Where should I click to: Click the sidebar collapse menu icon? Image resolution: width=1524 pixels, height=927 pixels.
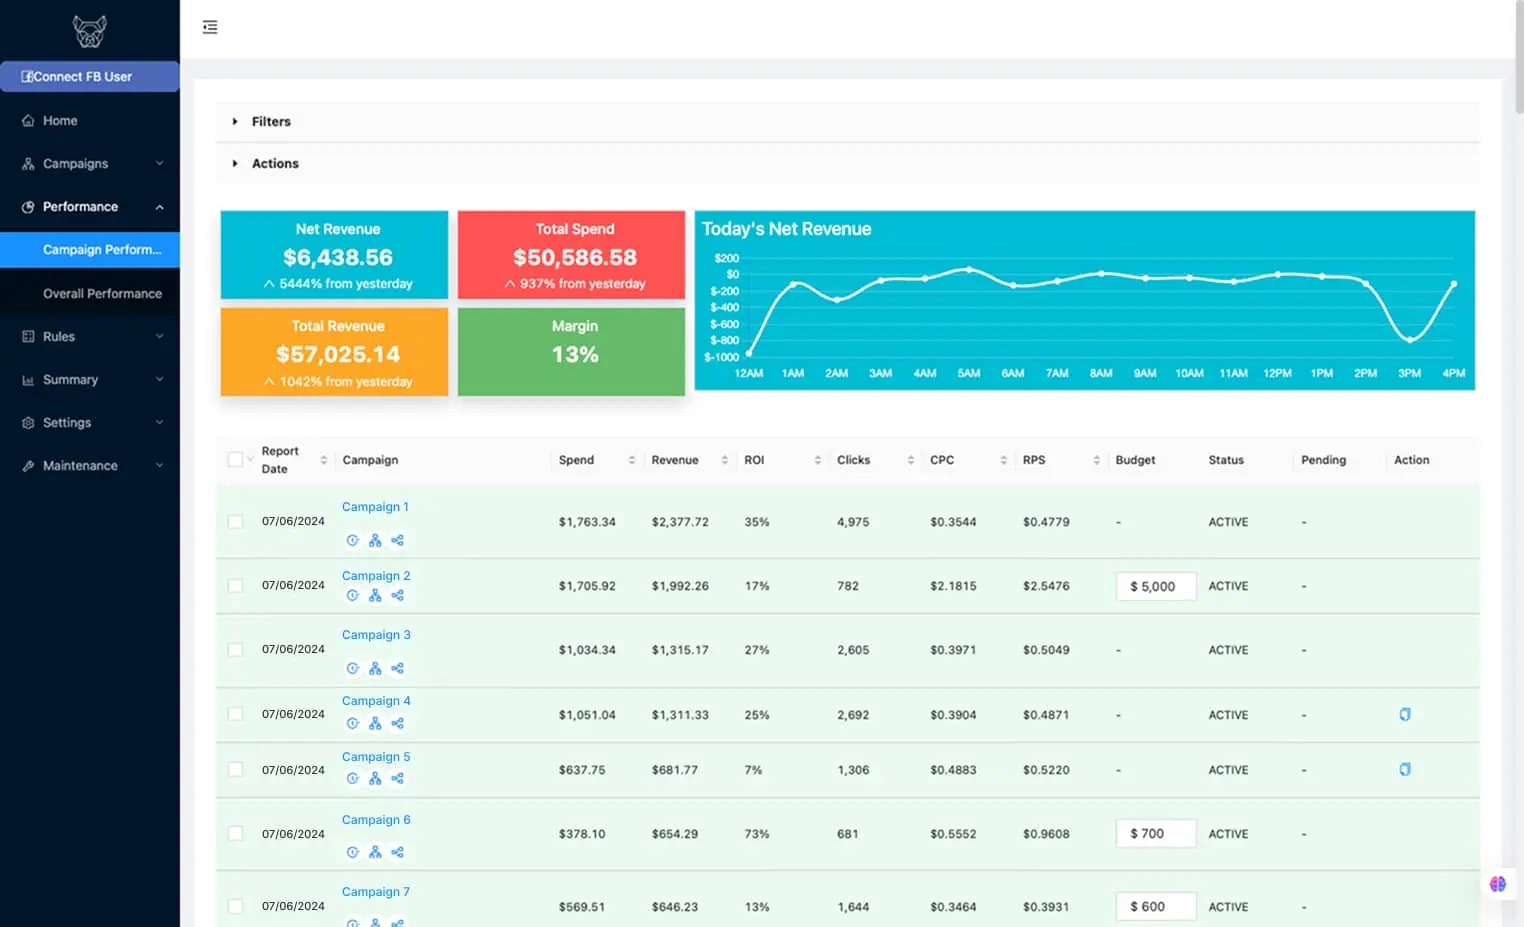pyautogui.click(x=210, y=27)
